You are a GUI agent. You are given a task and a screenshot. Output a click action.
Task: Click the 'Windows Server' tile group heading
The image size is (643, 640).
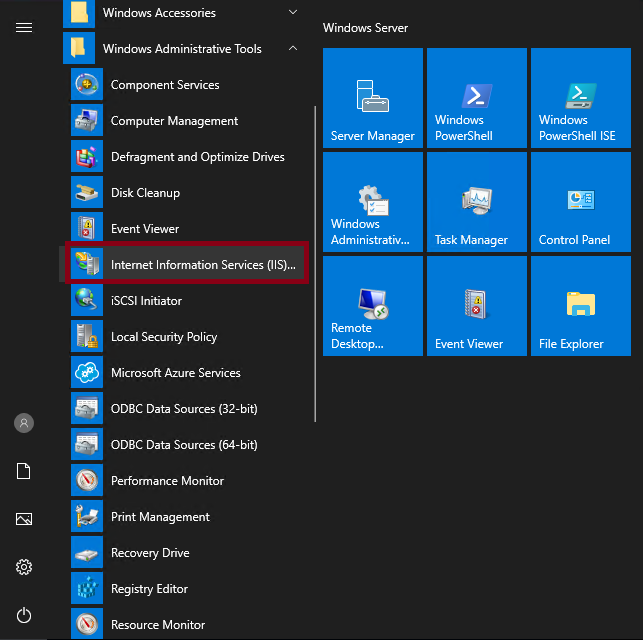(x=365, y=28)
